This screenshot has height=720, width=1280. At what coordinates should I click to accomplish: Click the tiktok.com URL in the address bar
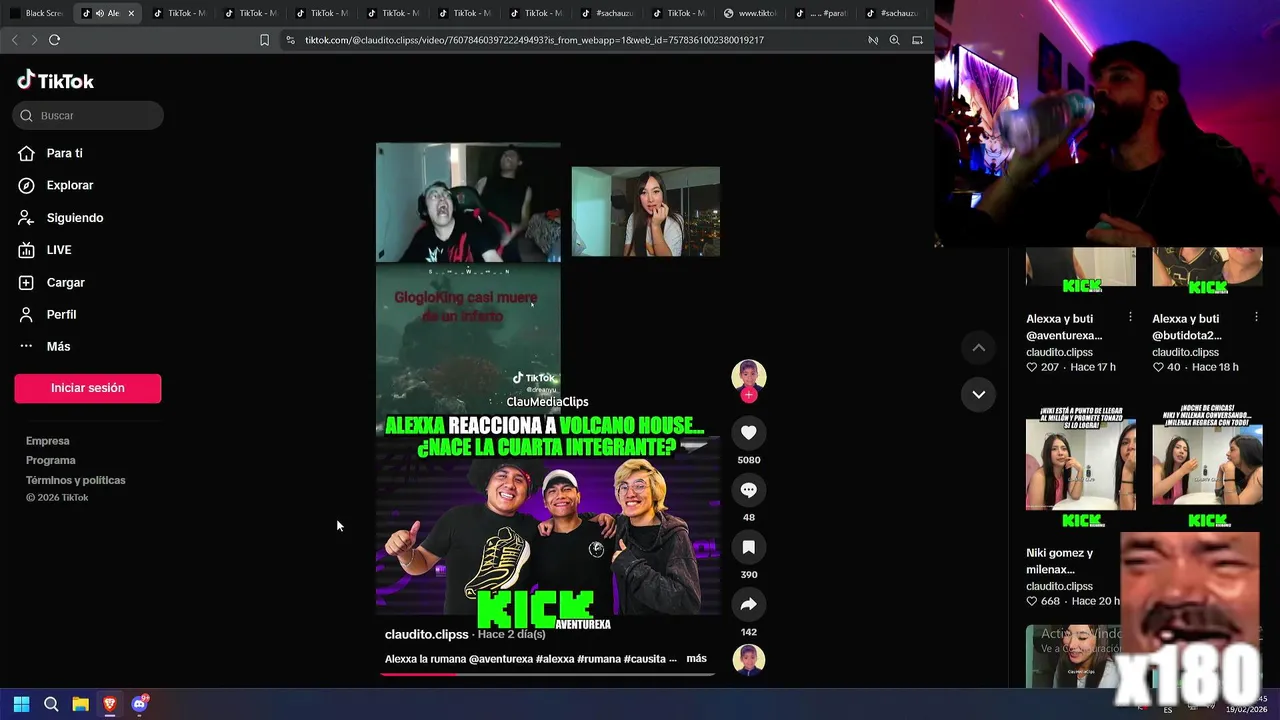[x=534, y=40]
